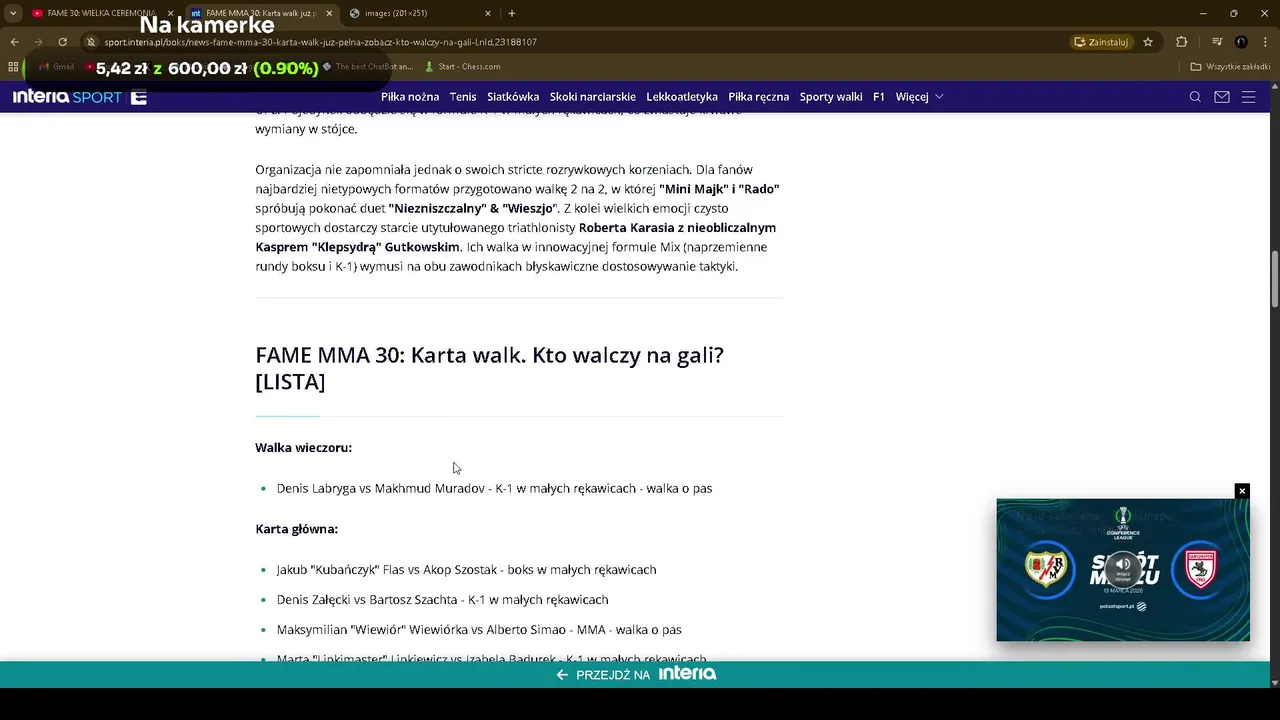Open the Sporty walki section
The width and height of the screenshot is (1280, 720).
pos(831,97)
